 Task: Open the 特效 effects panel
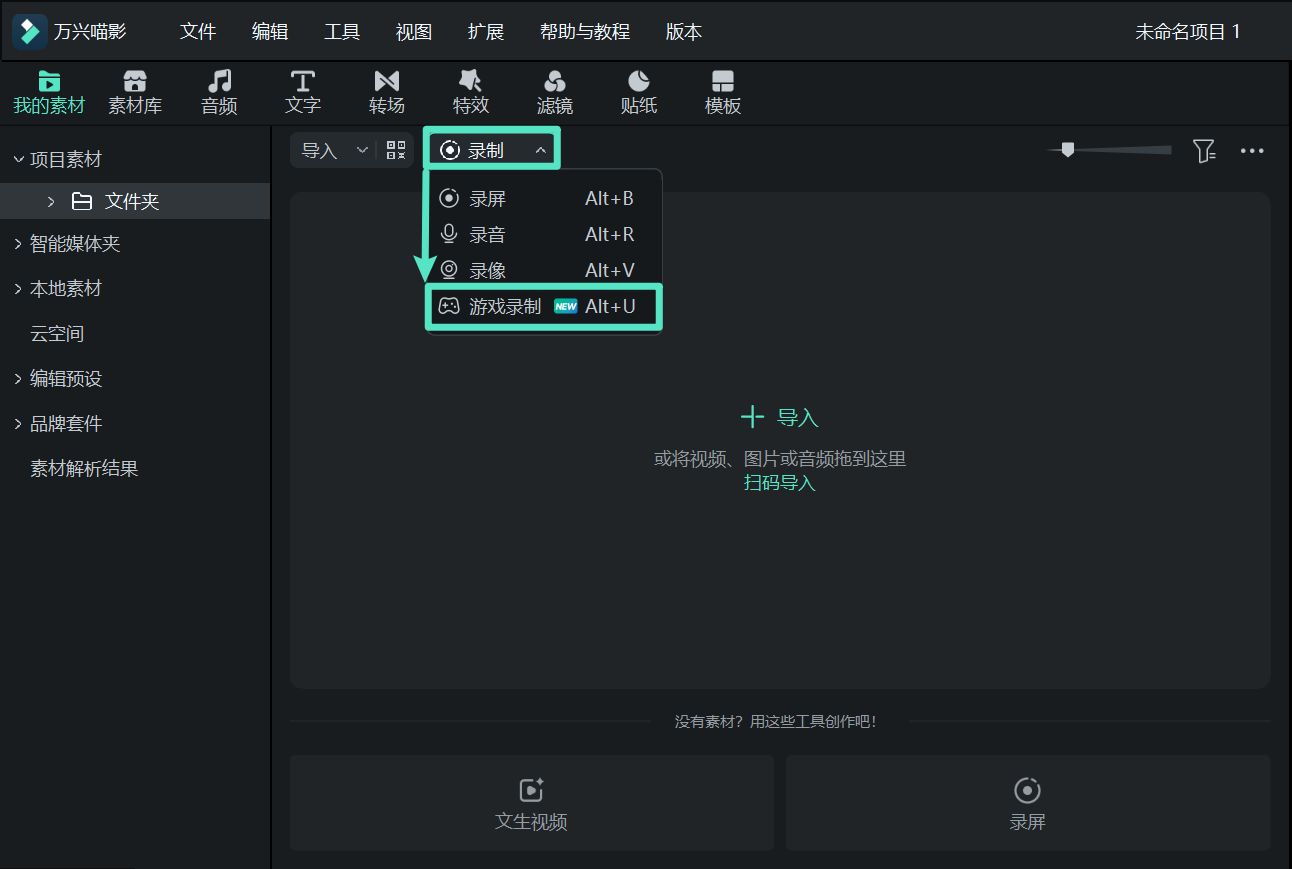471,93
